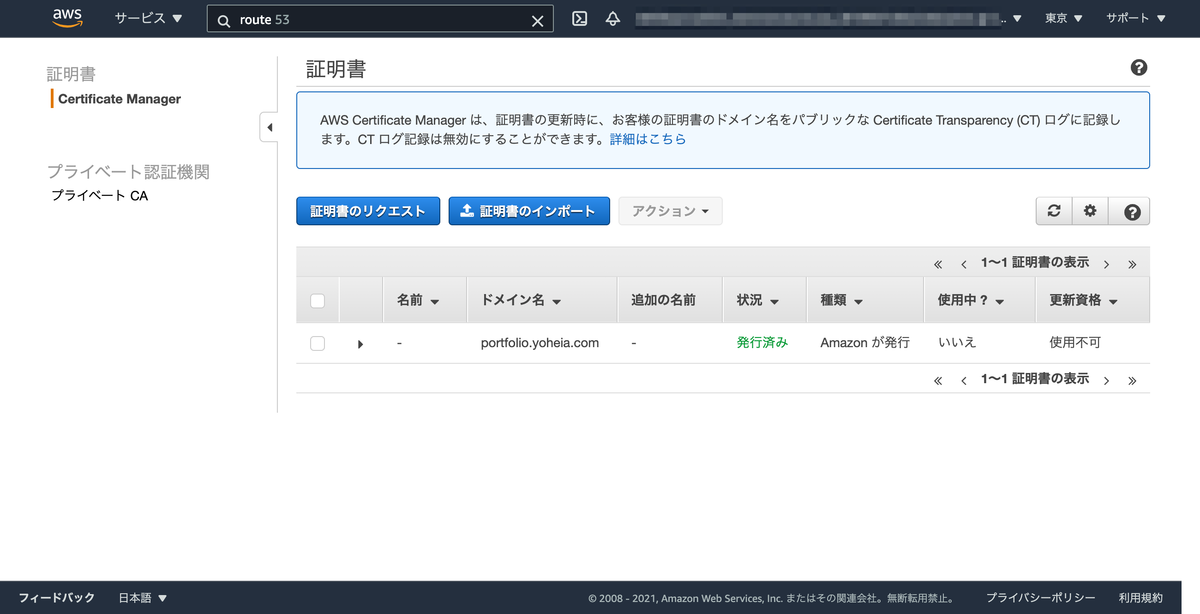The width and height of the screenshot is (1200, 614).
Task: Refresh the certificate list
Action: click(1054, 211)
